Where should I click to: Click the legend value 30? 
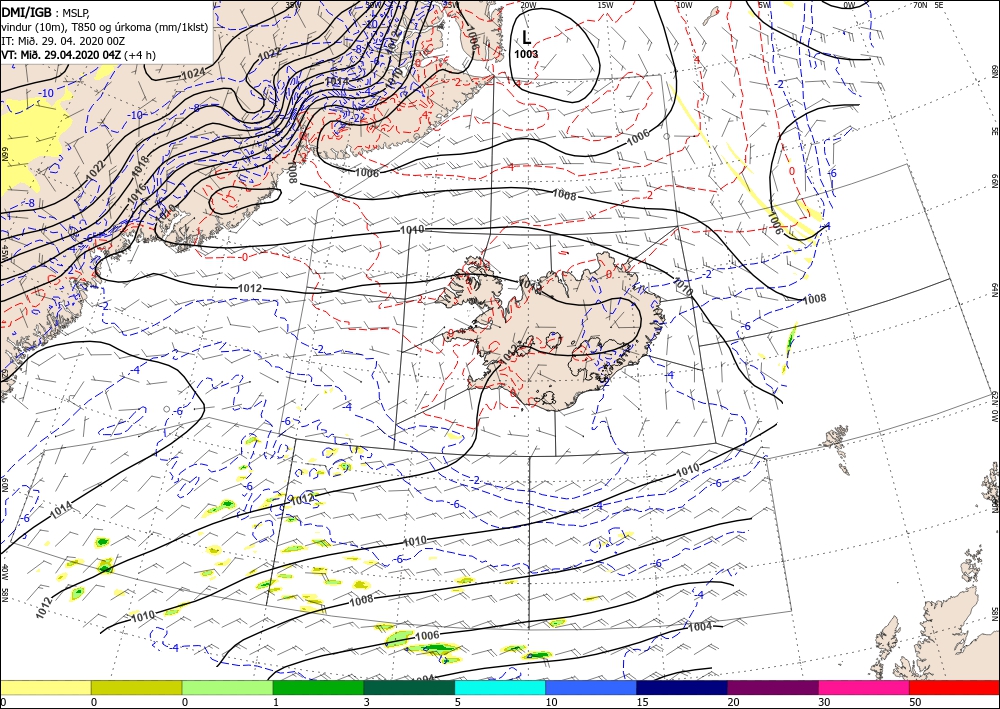822,703
